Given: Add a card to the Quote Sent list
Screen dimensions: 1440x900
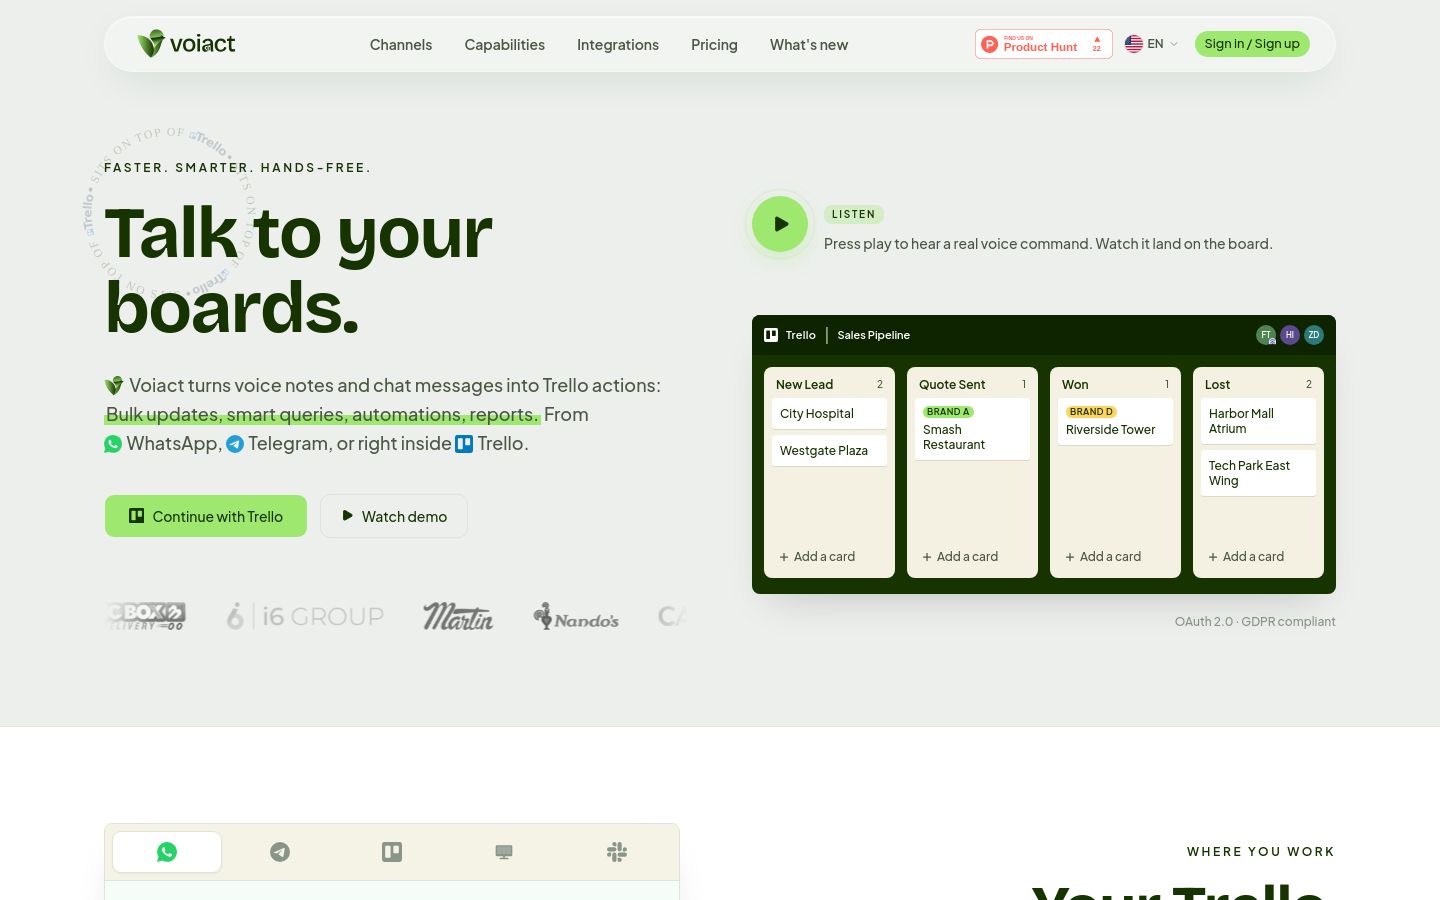Looking at the screenshot, I should click(960, 557).
